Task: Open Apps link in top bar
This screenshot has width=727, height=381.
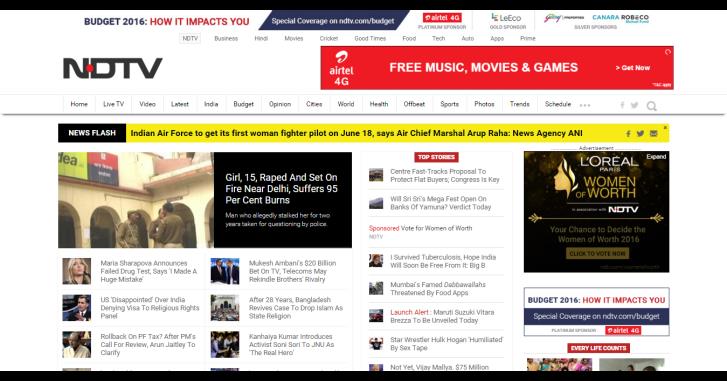Action: pos(497,38)
